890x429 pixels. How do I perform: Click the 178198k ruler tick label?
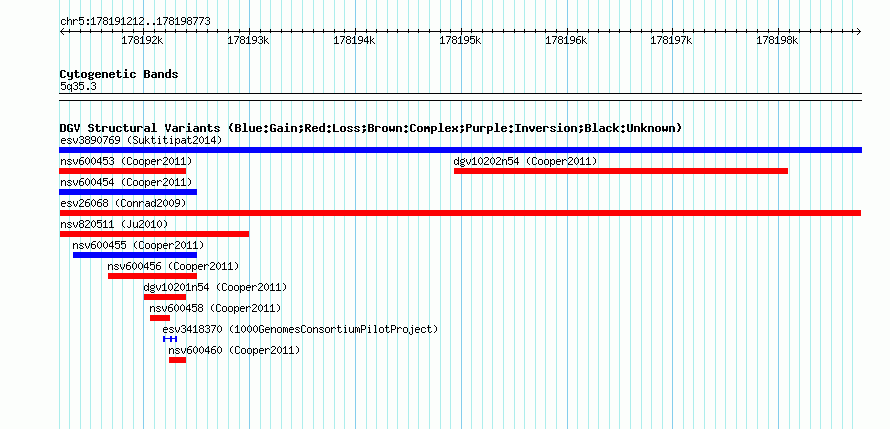coord(778,41)
